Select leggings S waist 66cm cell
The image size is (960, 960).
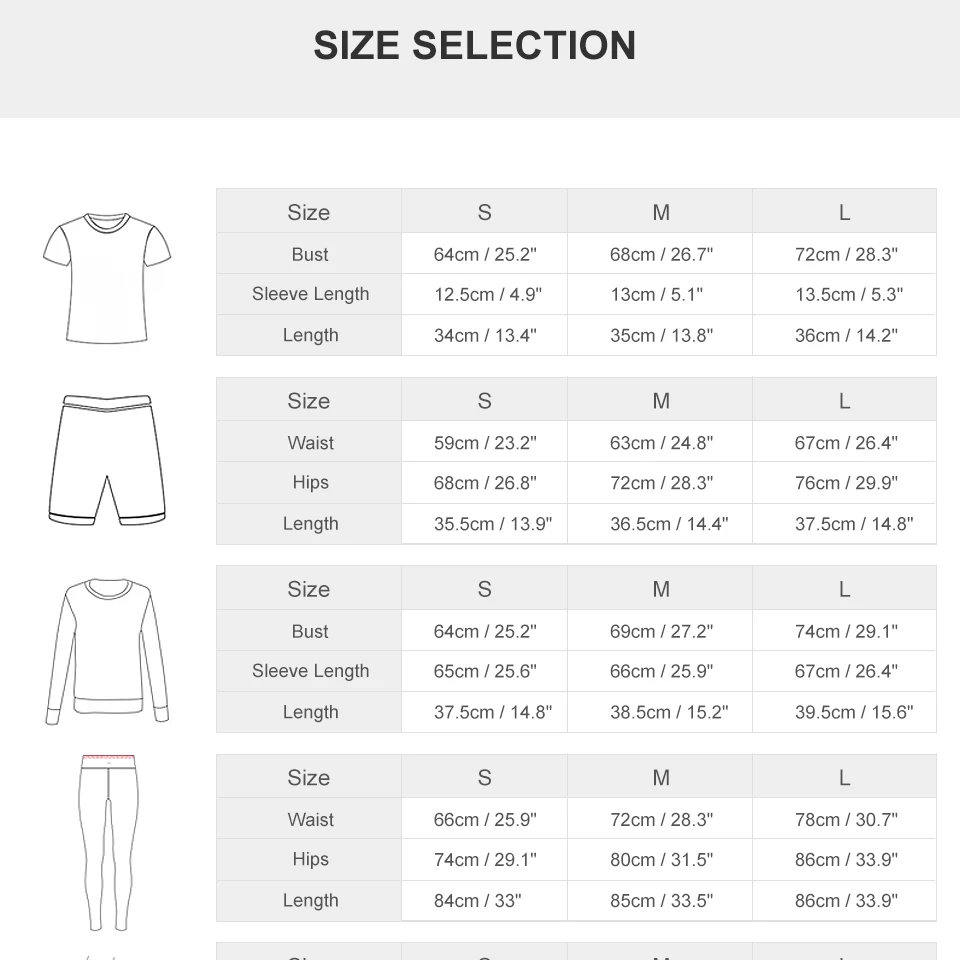[484, 819]
